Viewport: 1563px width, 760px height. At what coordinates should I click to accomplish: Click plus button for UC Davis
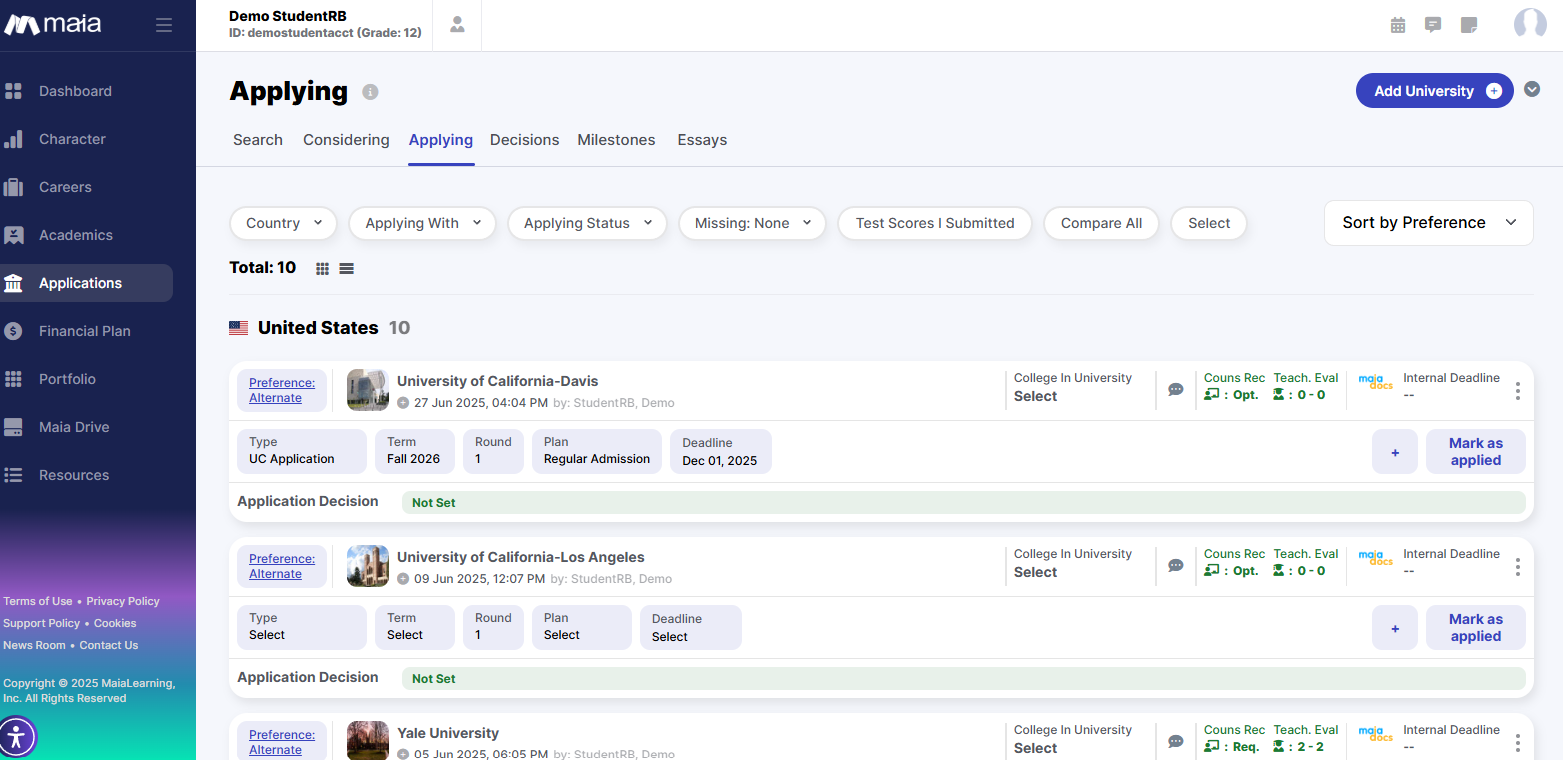tap(1395, 452)
